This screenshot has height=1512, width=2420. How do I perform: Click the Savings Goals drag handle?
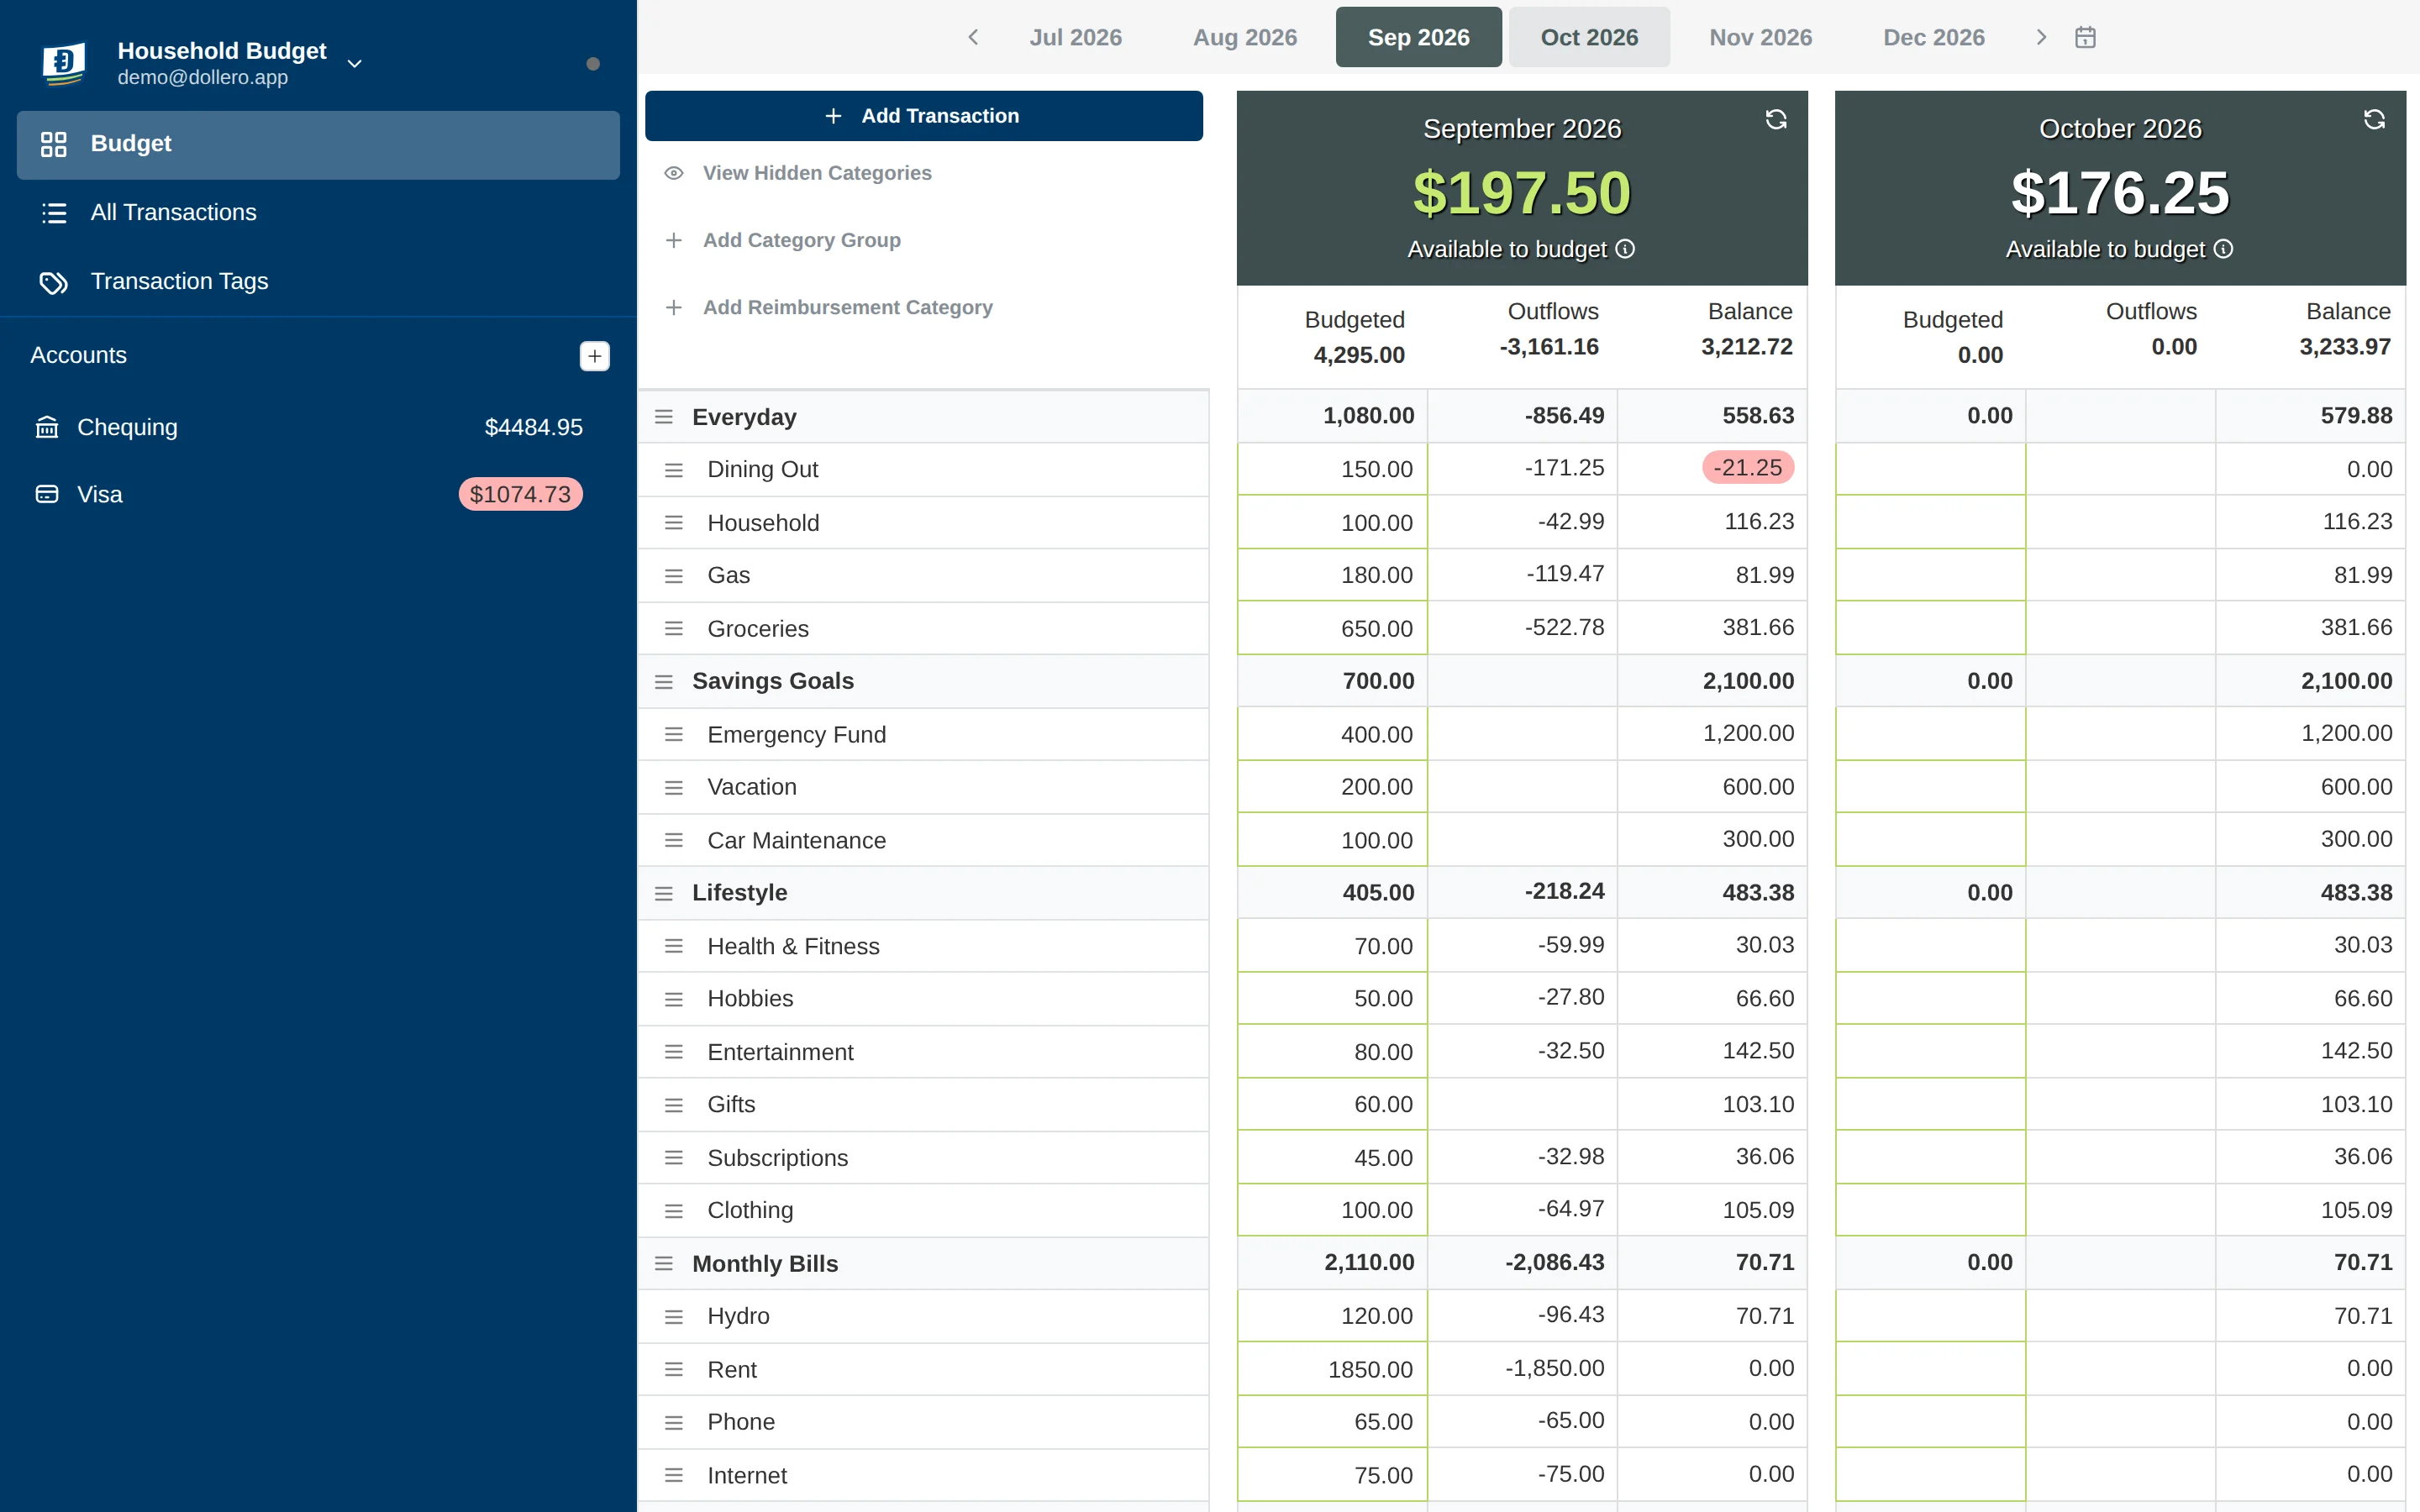point(664,682)
